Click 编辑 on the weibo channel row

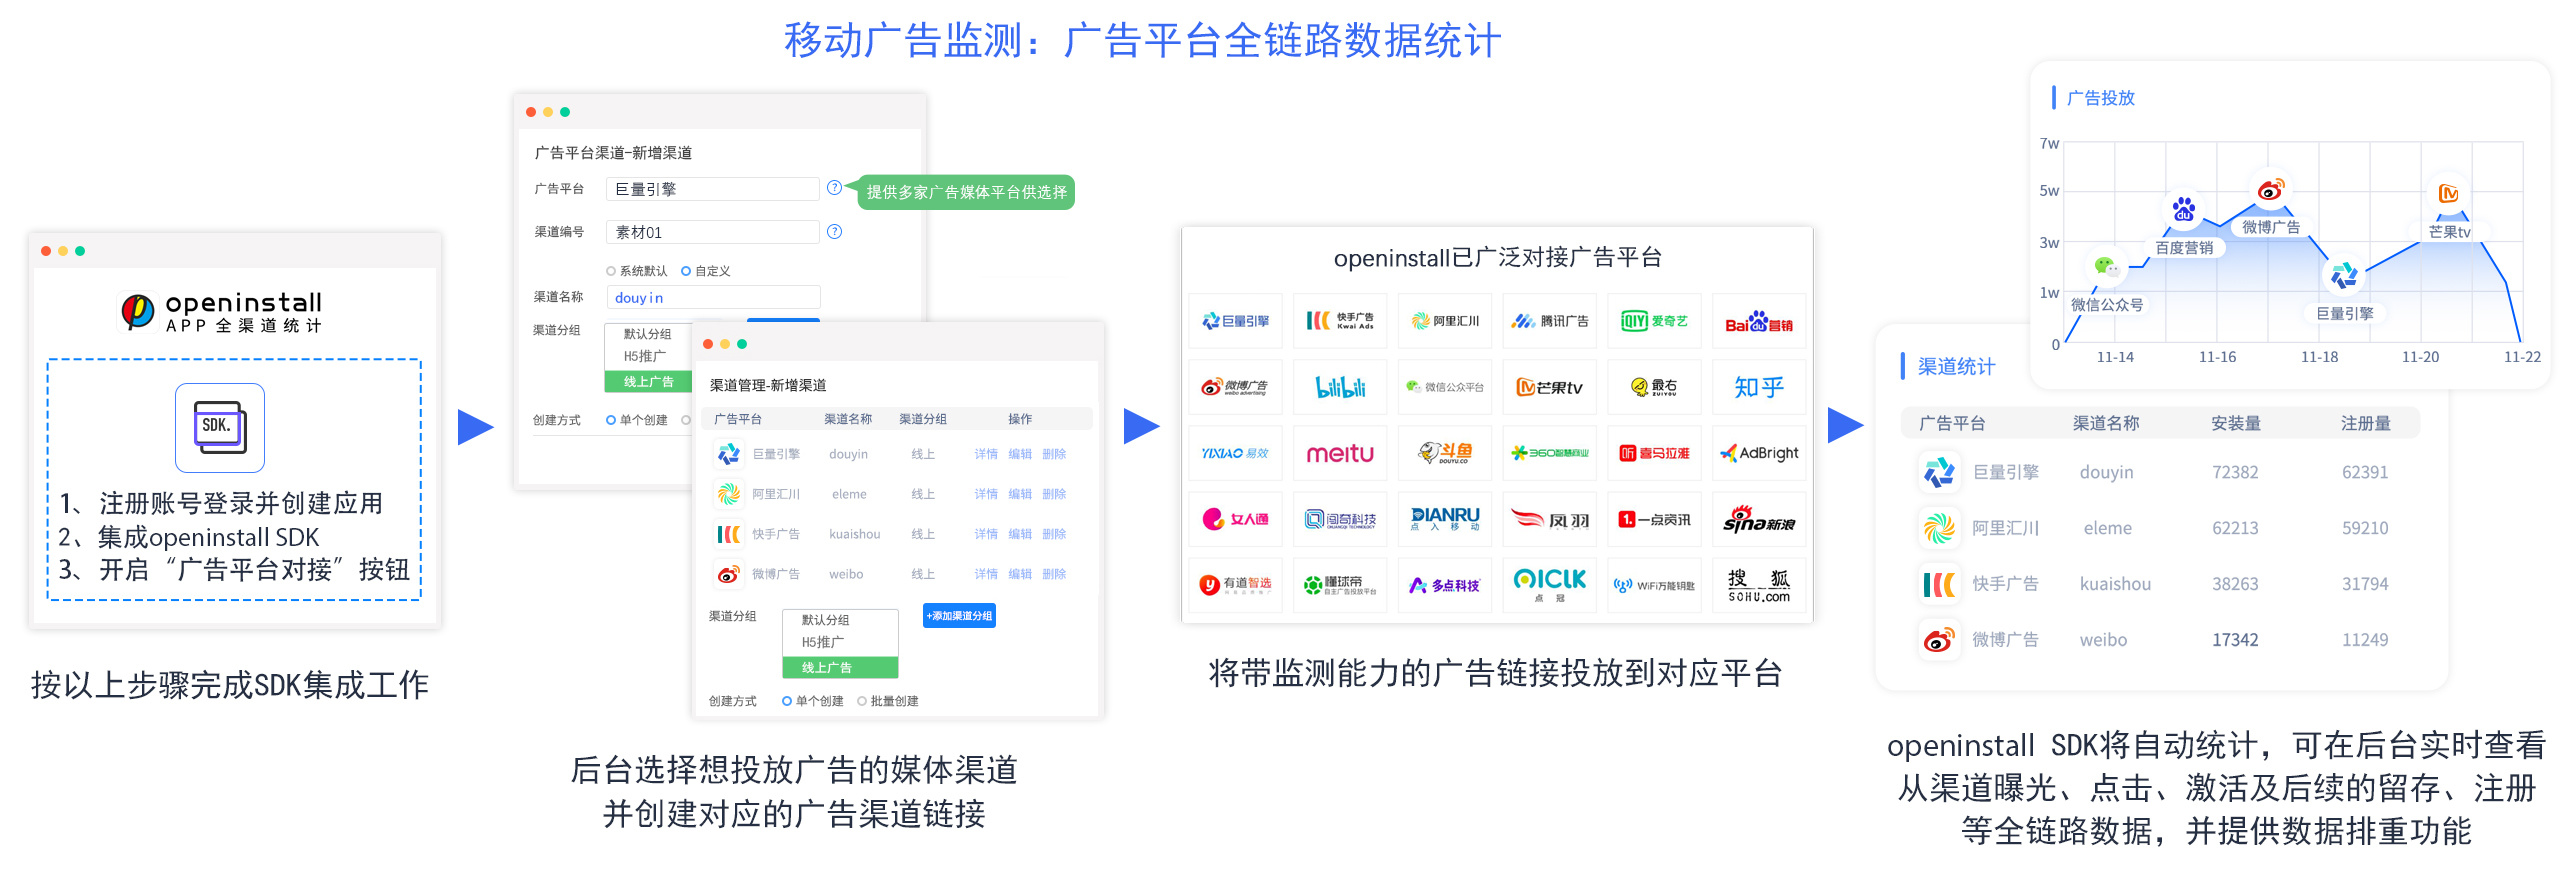[1020, 574]
